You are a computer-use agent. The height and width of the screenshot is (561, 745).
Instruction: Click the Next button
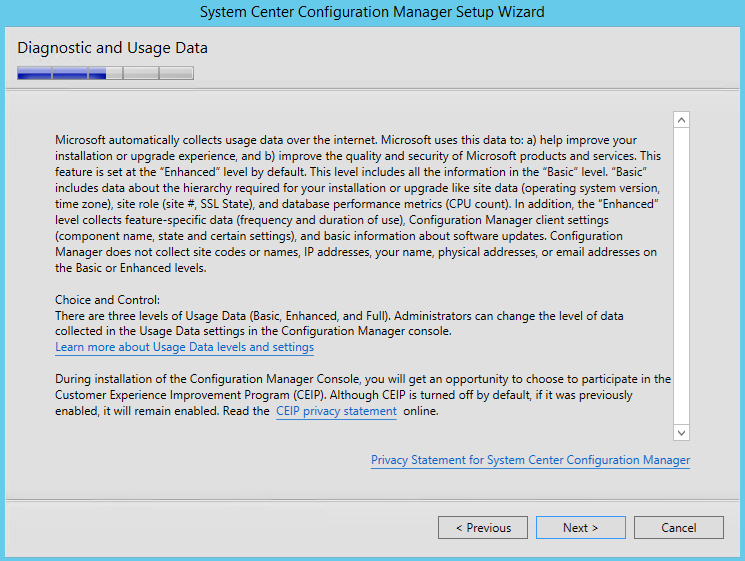point(580,527)
